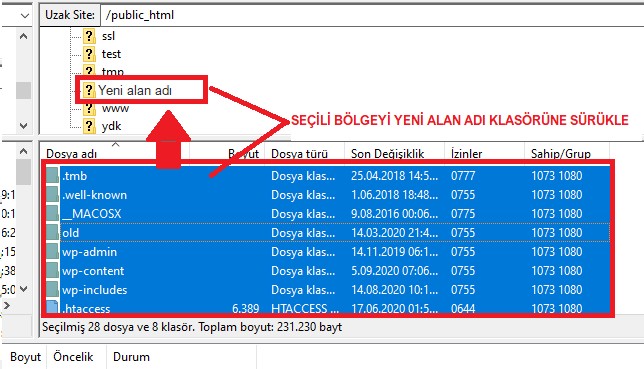Click down arrow of file list's left scrollbar
Screen dimensions: 644x369
(23, 289)
